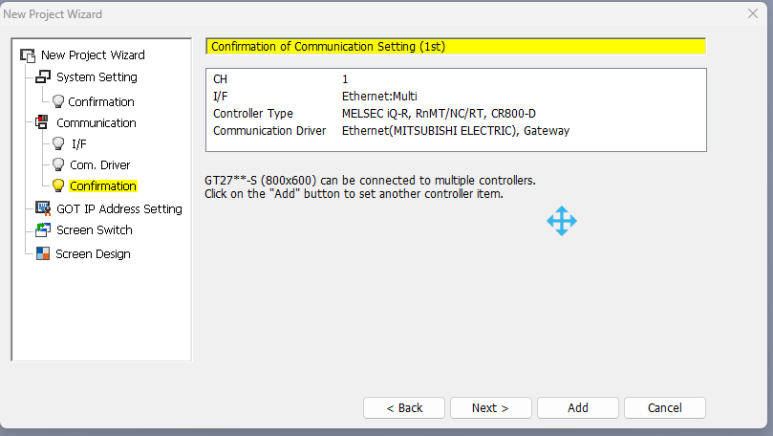Select New Project Wizard root label
The image size is (773, 436).
93,55
